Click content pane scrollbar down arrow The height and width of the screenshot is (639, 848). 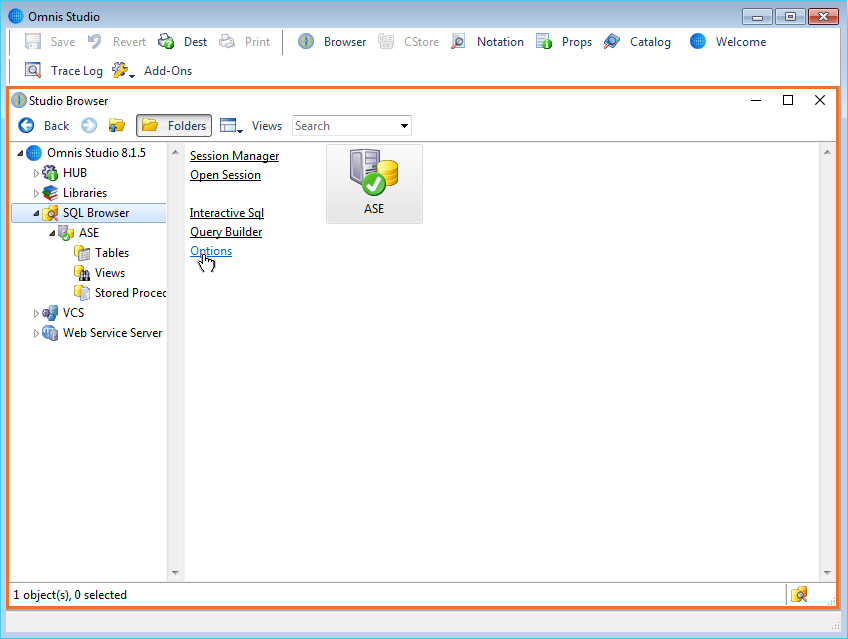pyautogui.click(x=827, y=573)
